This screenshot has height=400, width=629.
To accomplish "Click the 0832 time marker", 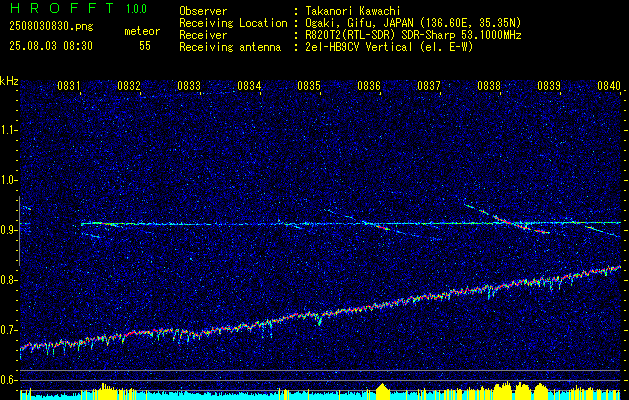I will (129, 85).
